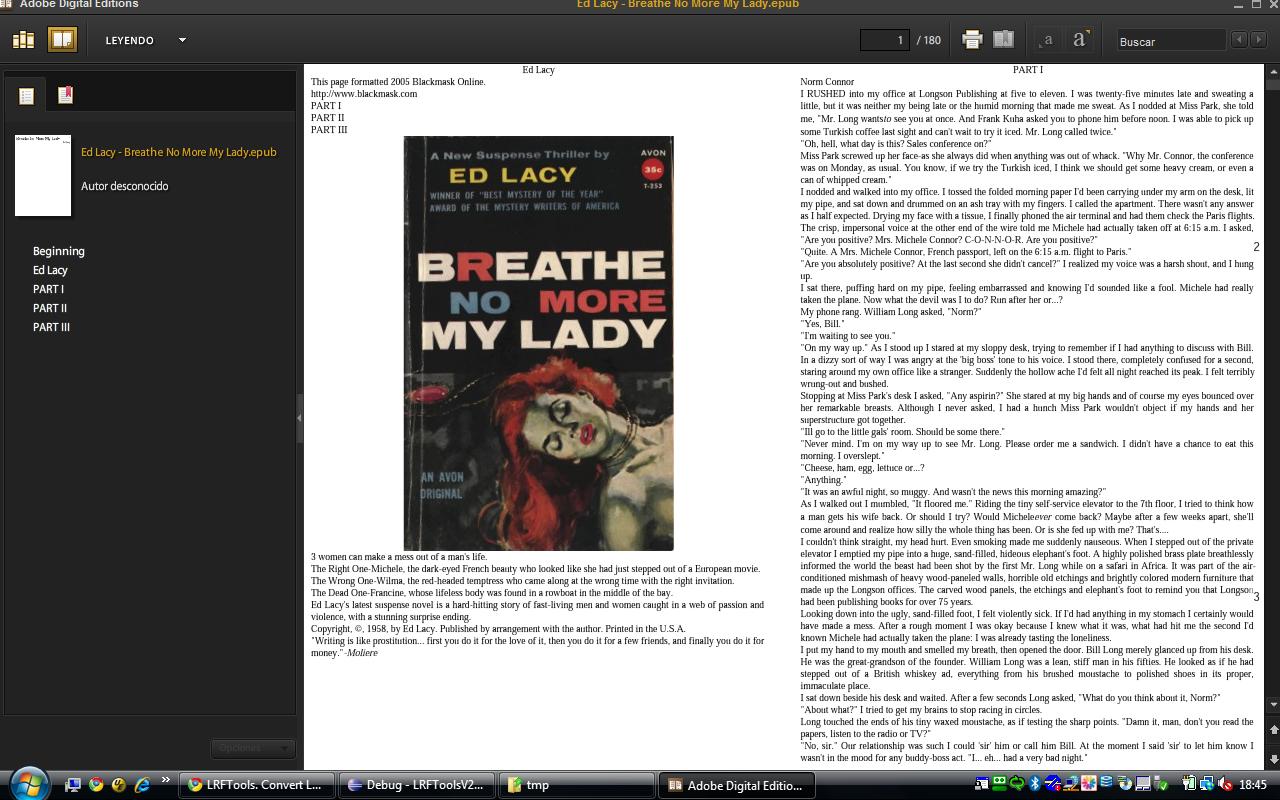
Task: Go to previous search result arrow
Action: click(x=1240, y=40)
